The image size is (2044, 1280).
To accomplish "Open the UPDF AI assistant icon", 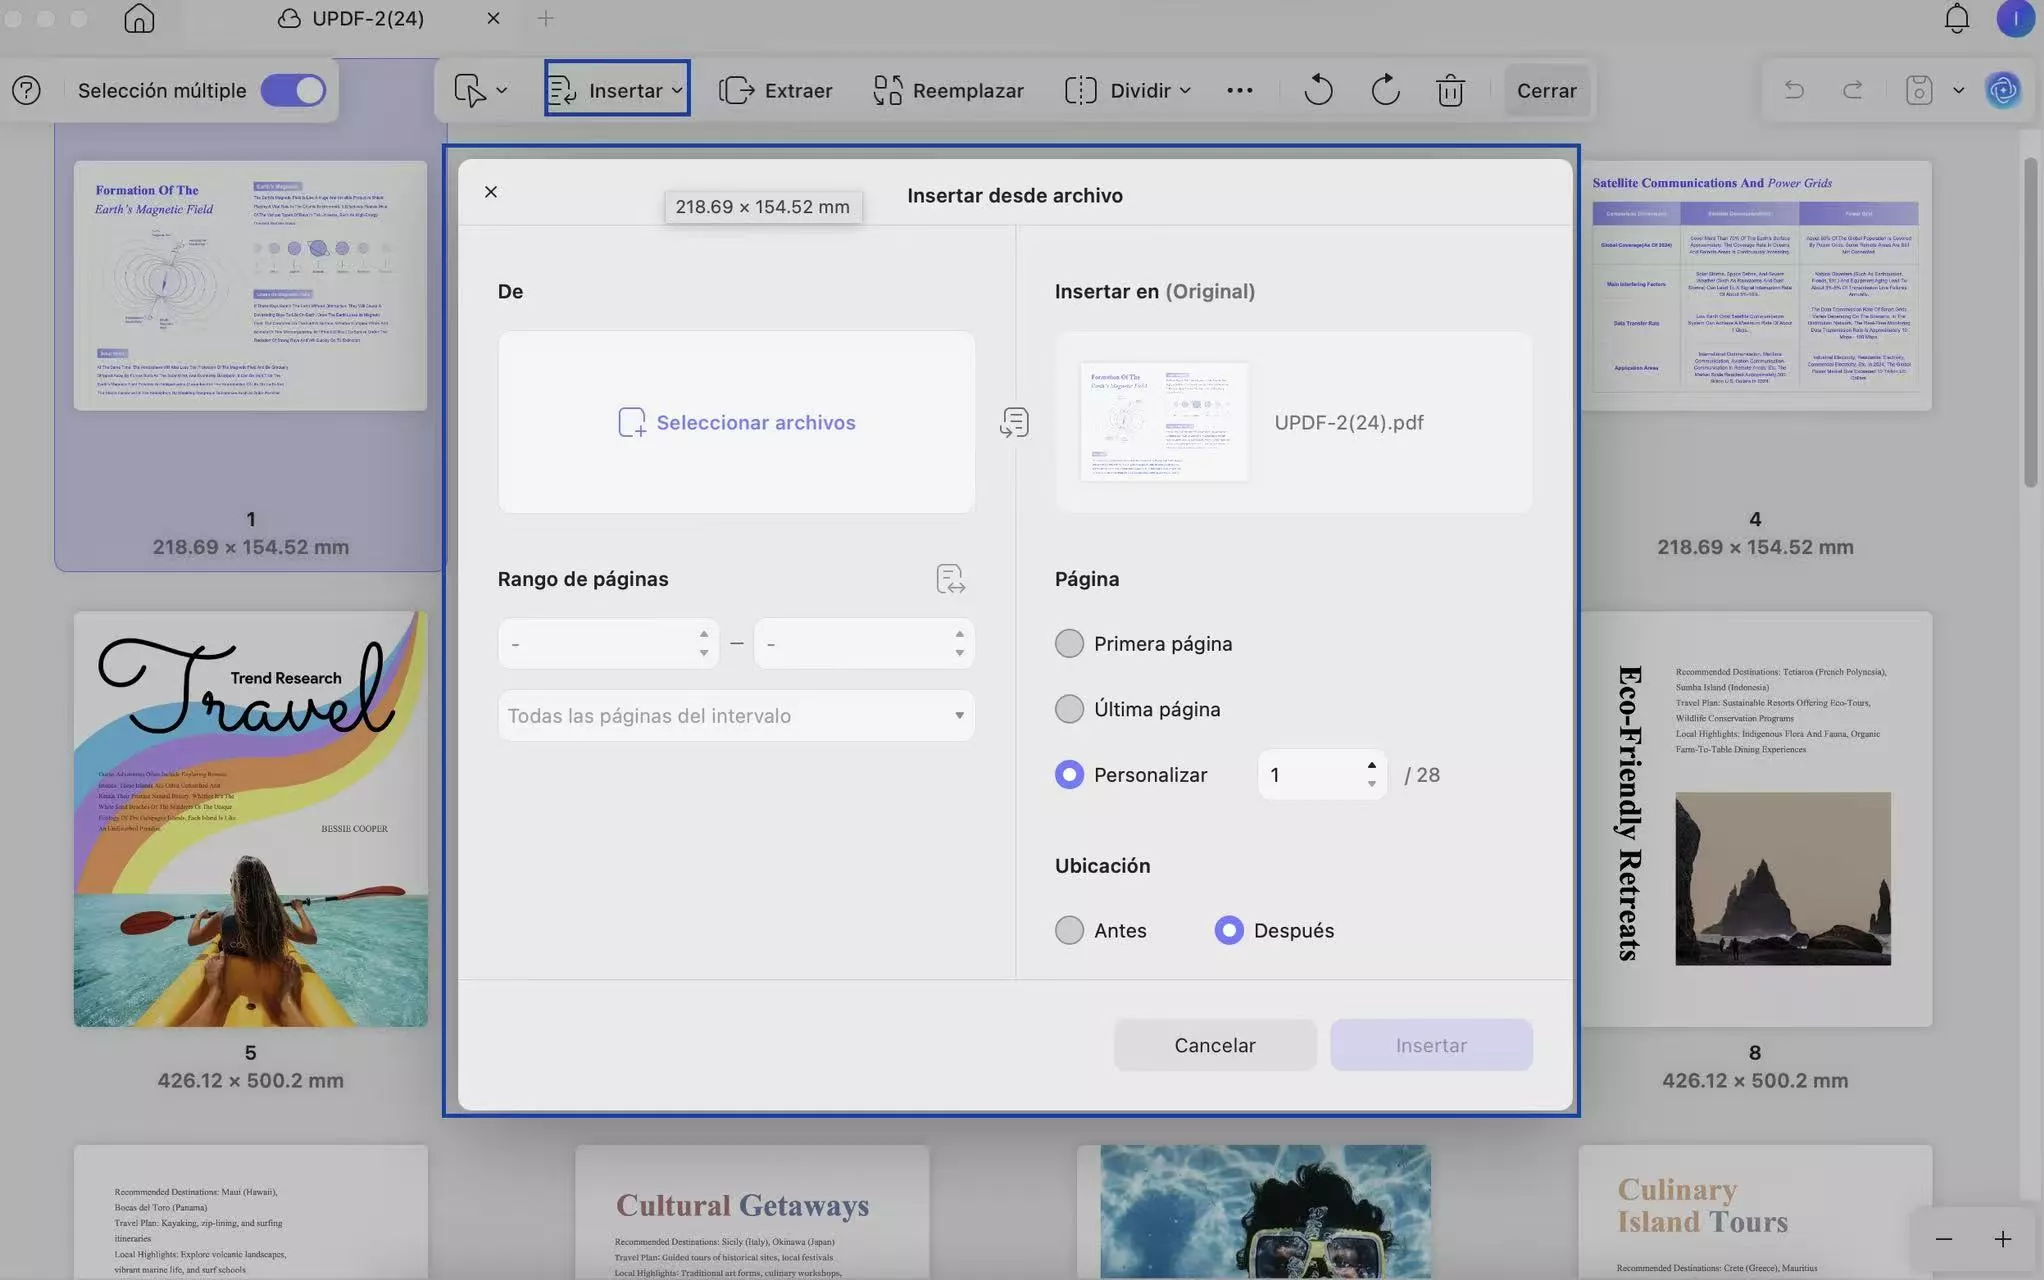I will tap(2003, 90).
